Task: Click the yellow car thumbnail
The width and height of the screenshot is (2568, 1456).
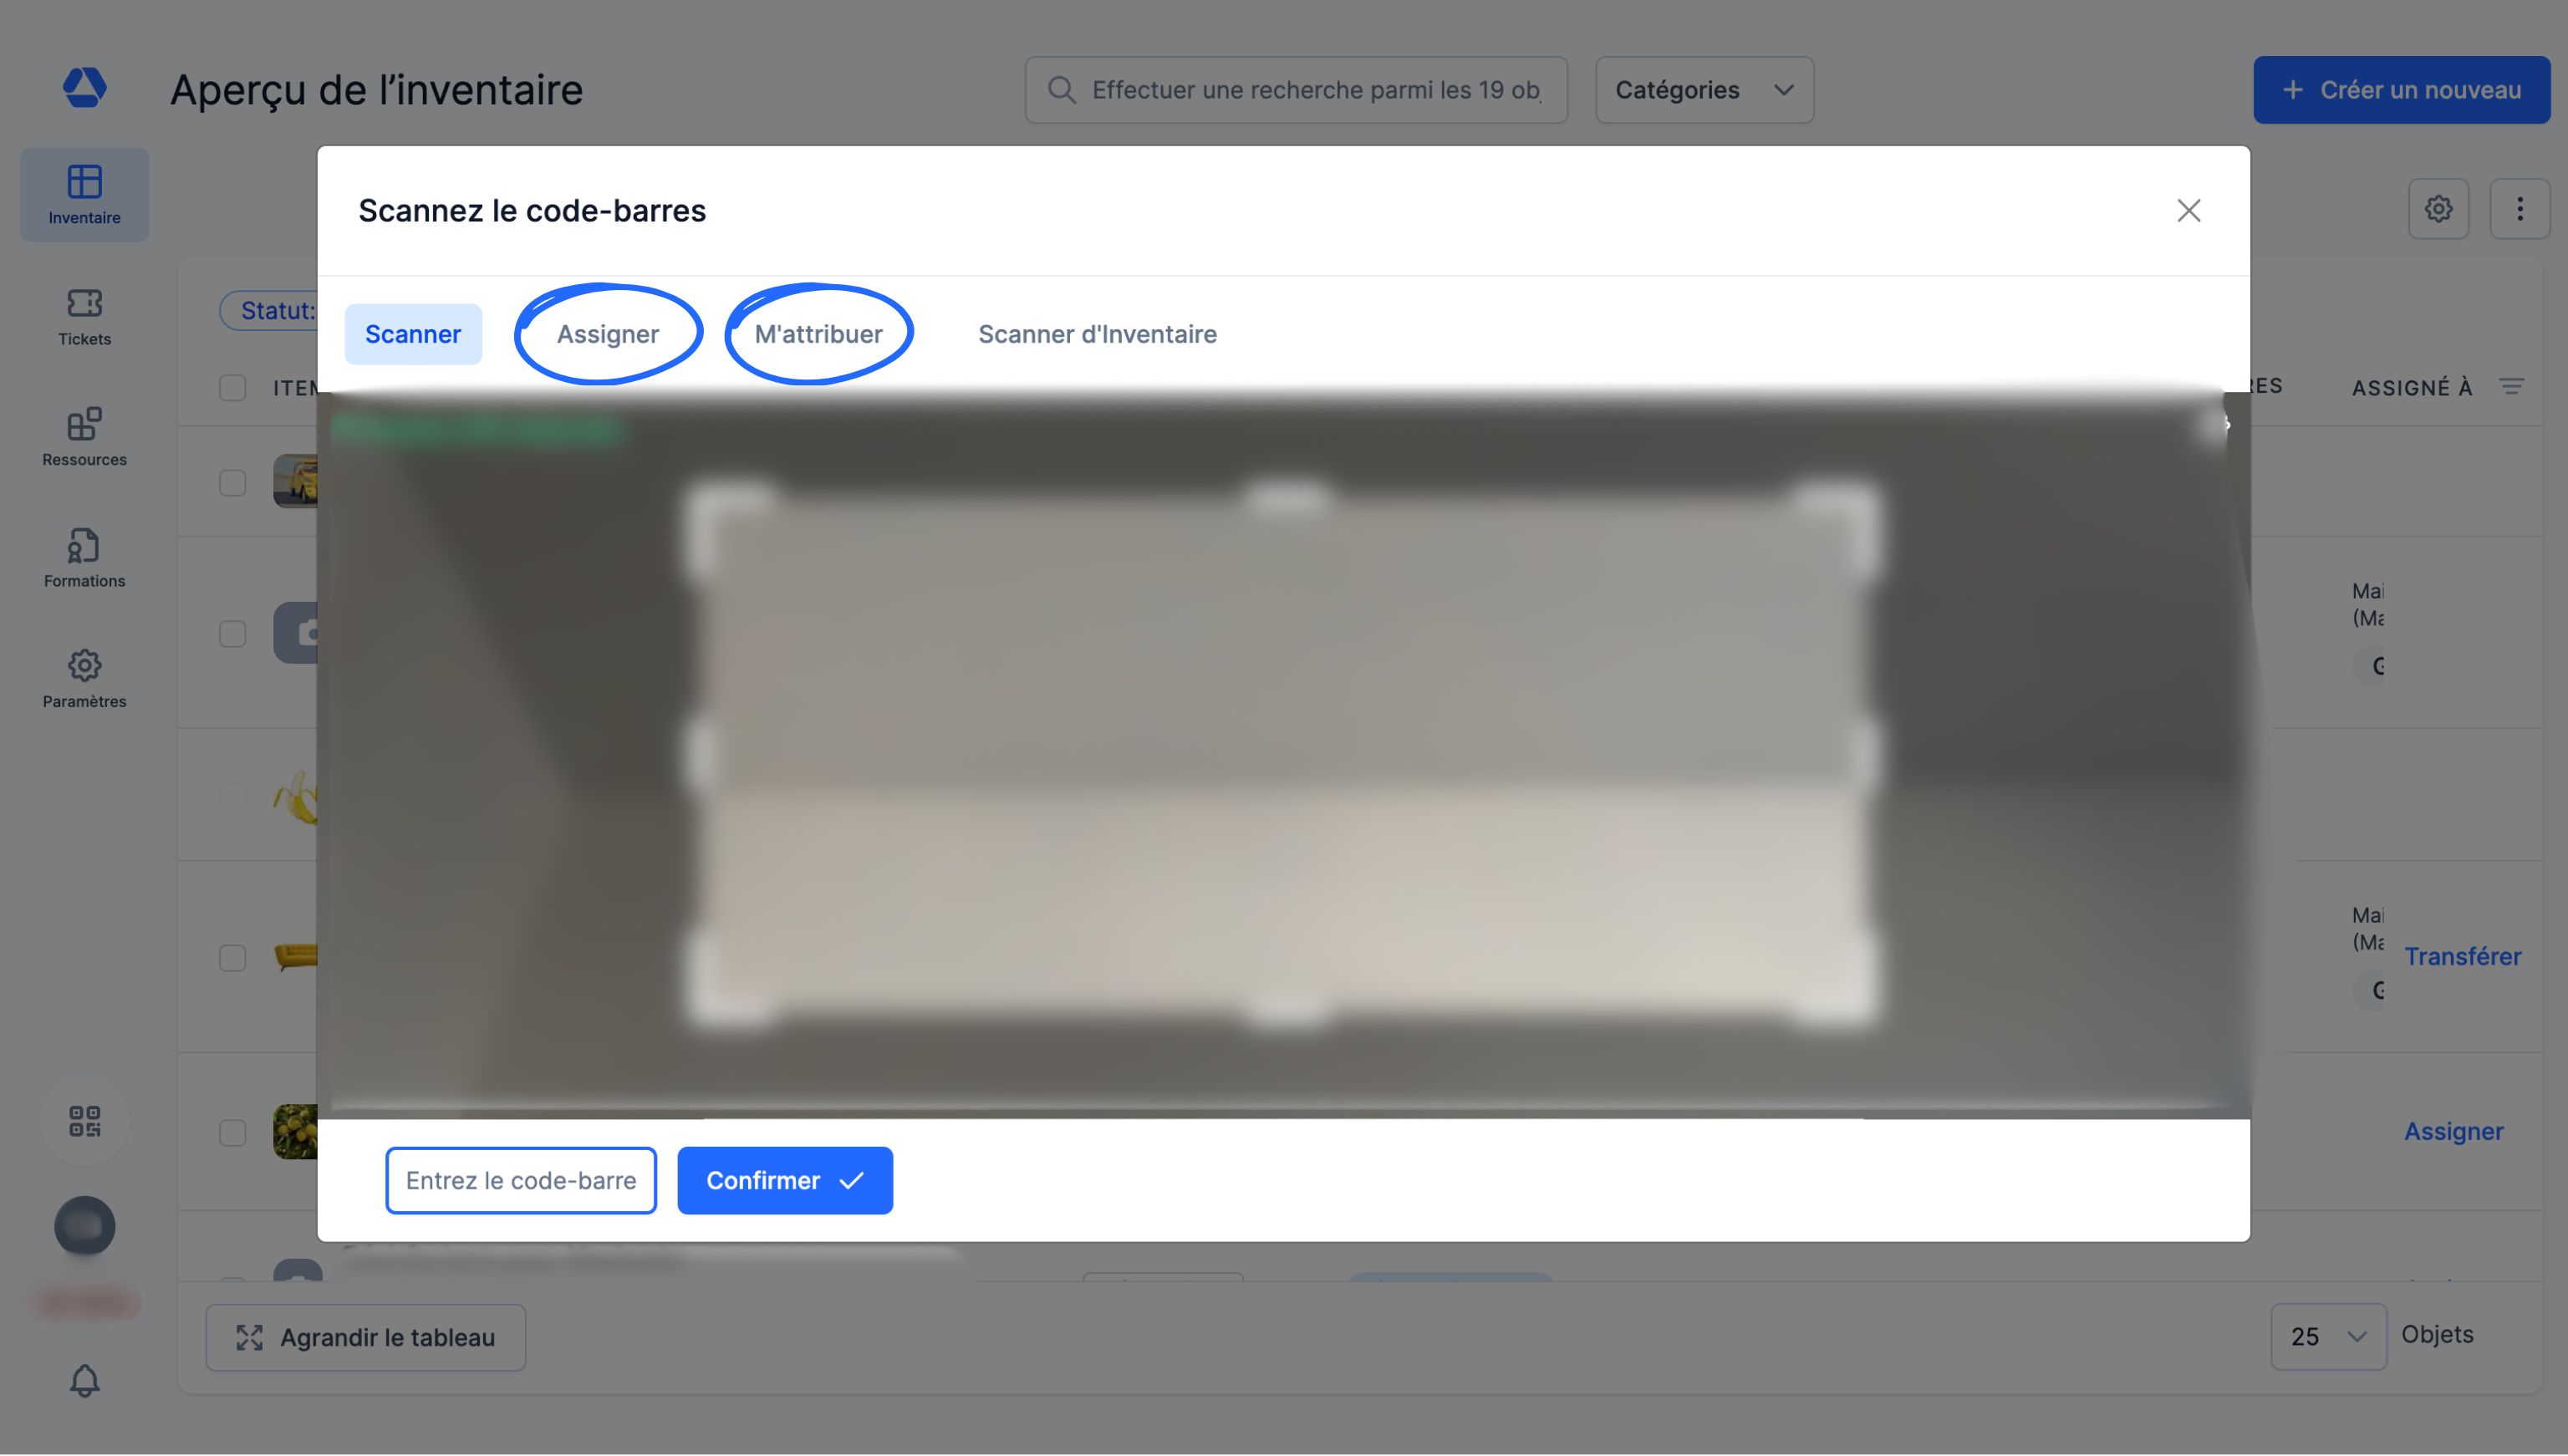Action: pyautogui.click(x=296, y=481)
